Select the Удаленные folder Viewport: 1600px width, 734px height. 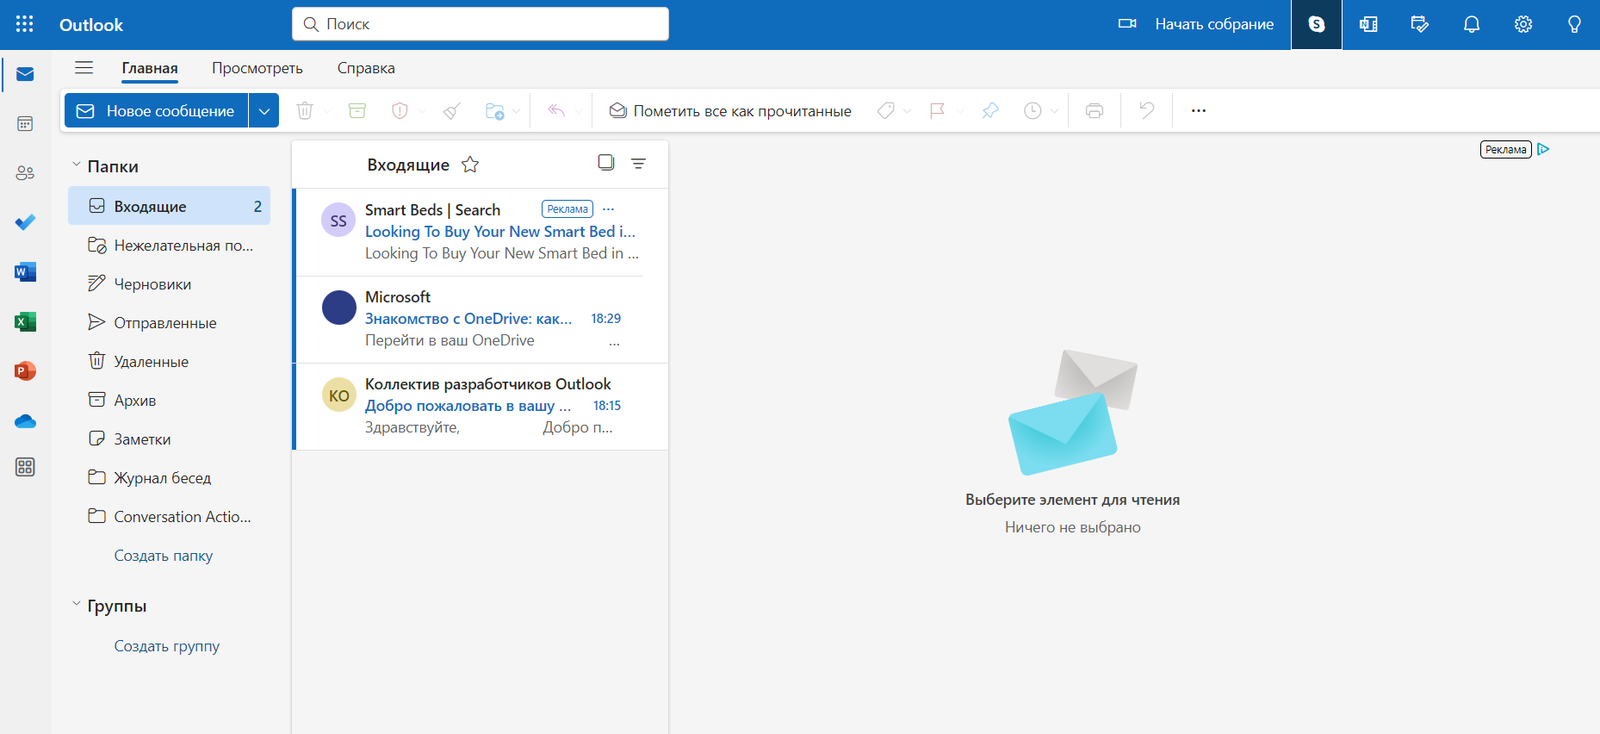coord(169,362)
